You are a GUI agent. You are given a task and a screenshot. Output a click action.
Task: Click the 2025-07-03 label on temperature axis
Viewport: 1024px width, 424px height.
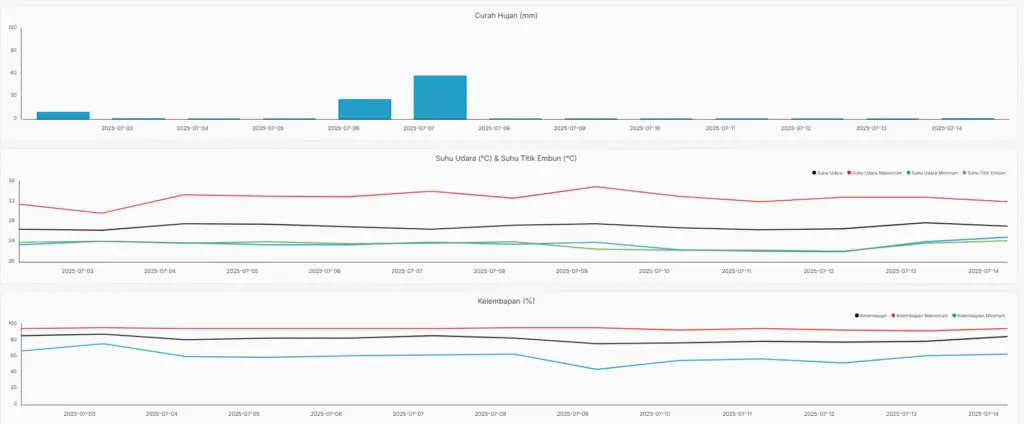click(78, 271)
